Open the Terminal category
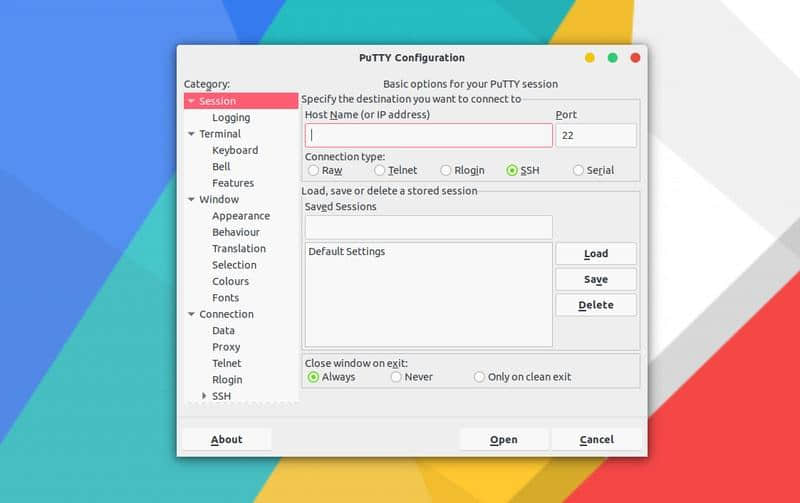The width and height of the screenshot is (800, 503). pyautogui.click(x=220, y=134)
